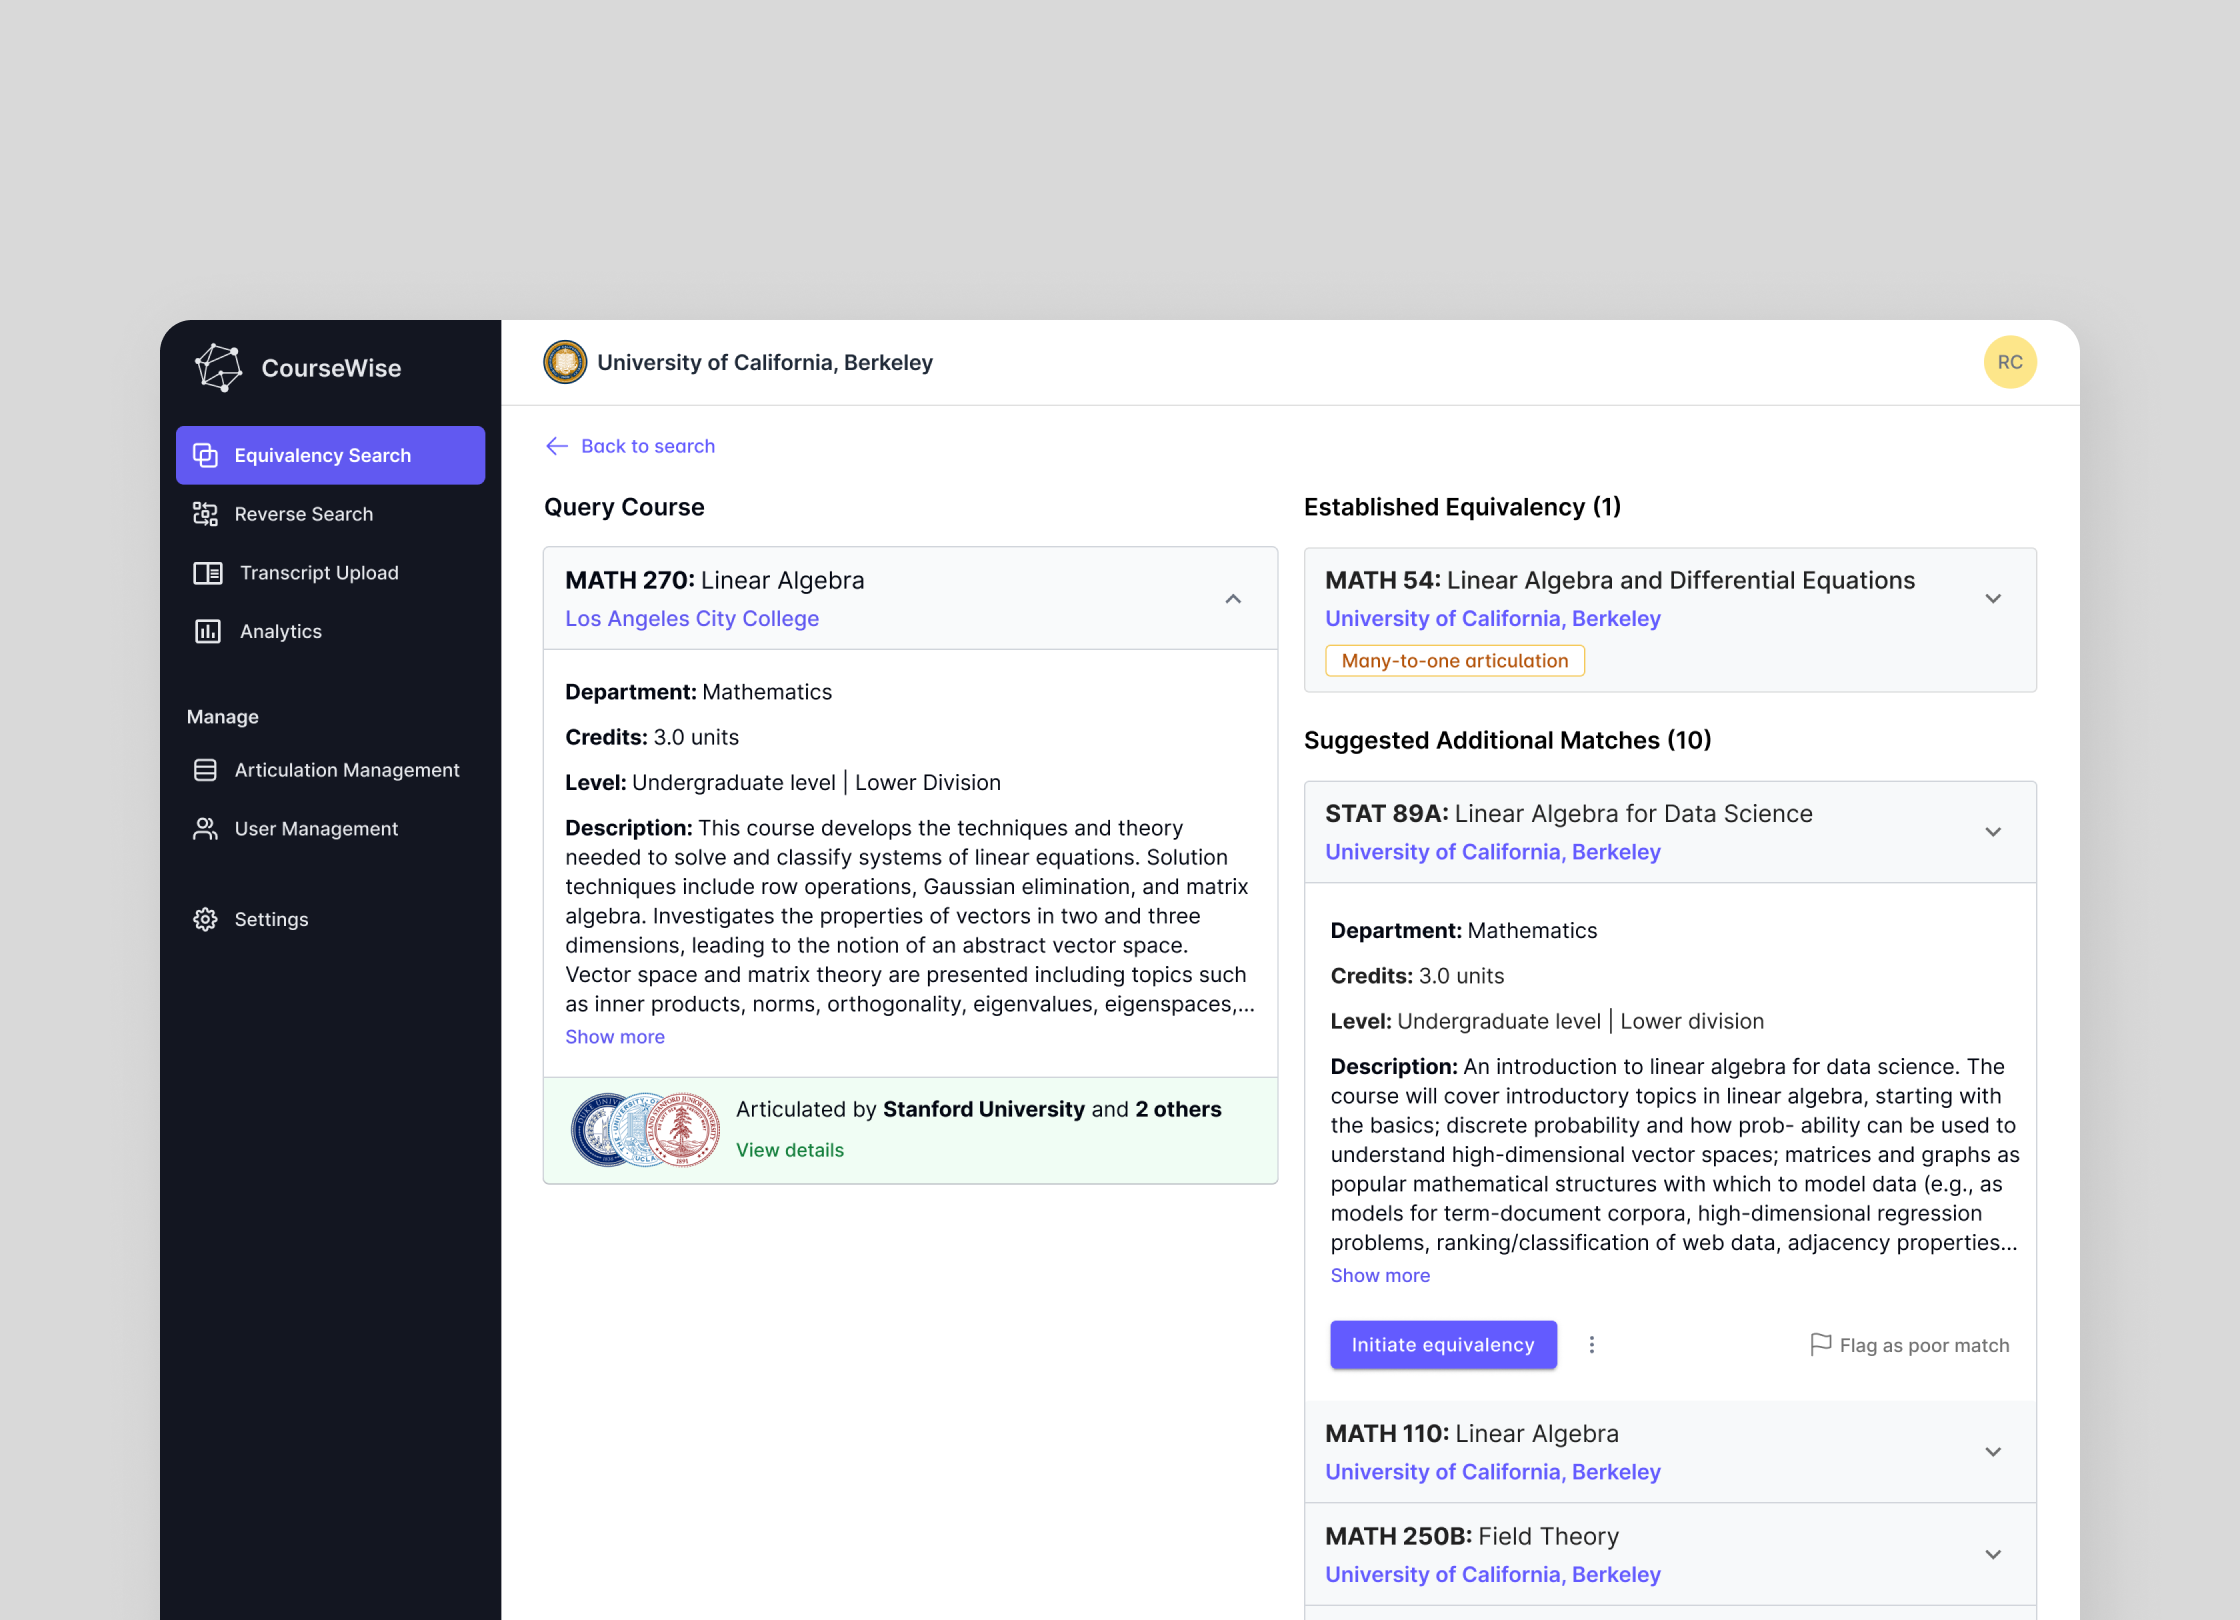2240x1620 pixels.
Task: Click the User Management people icon
Action: click(205, 829)
